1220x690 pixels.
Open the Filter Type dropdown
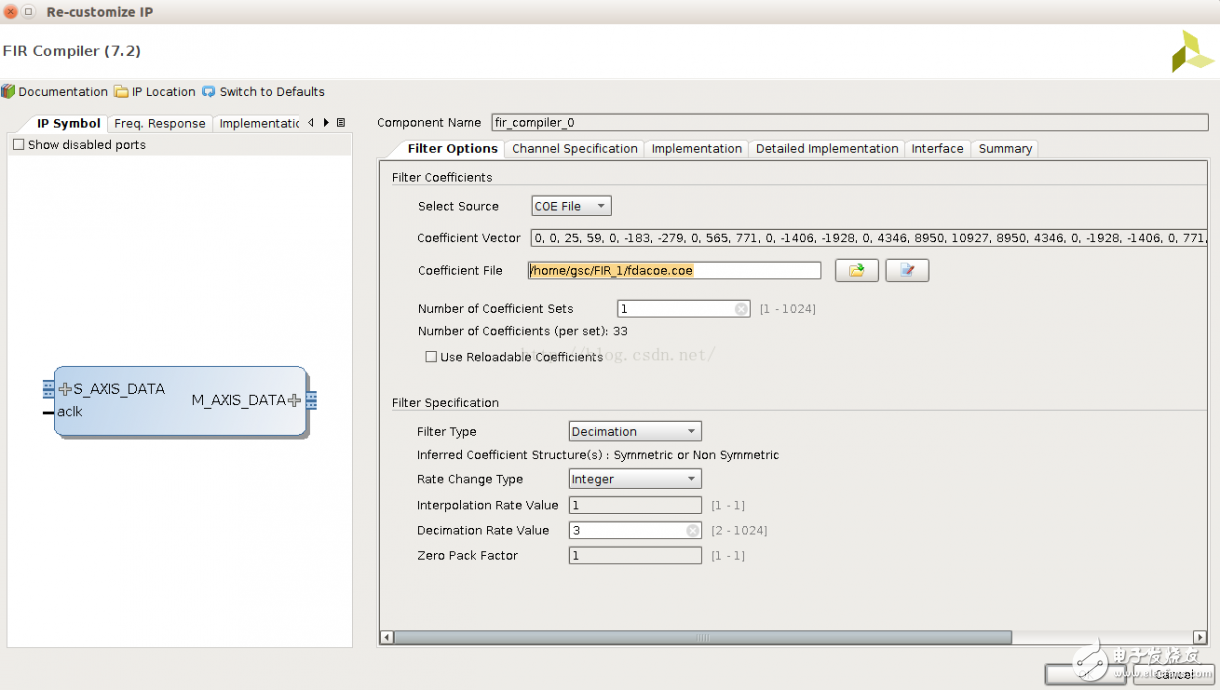pos(635,432)
